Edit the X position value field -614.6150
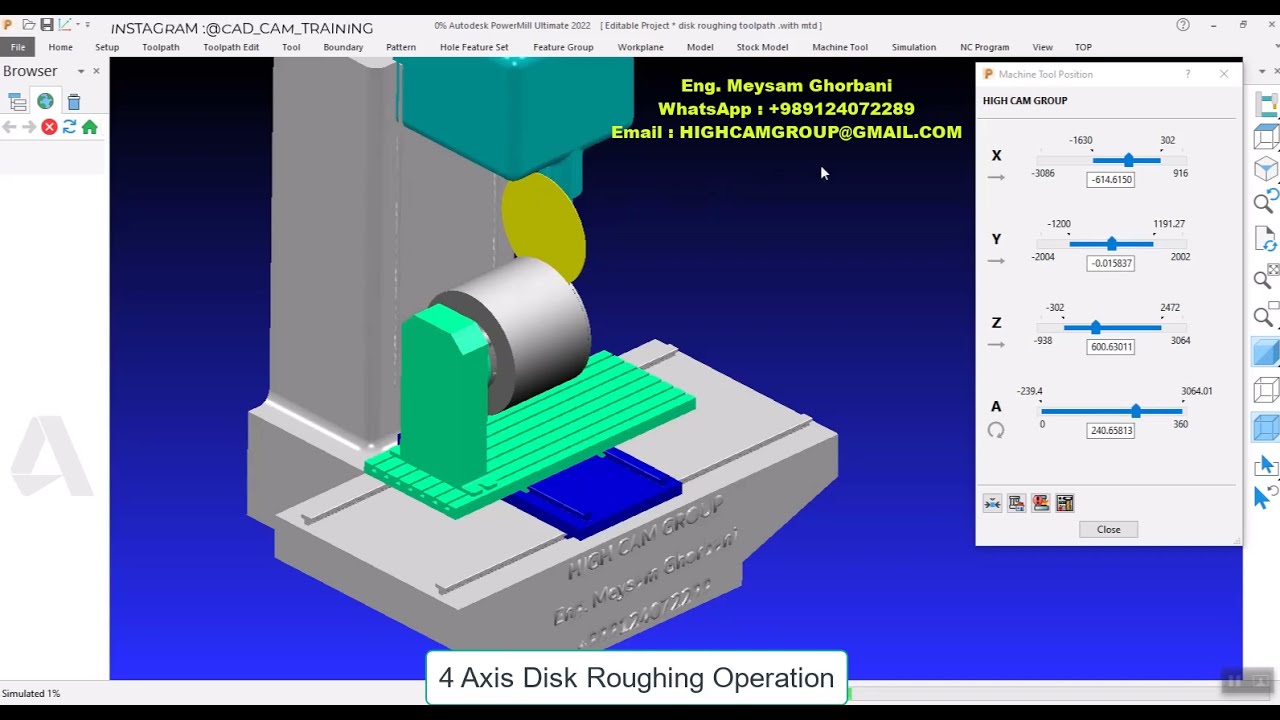The width and height of the screenshot is (1280, 720). [x=1111, y=180]
